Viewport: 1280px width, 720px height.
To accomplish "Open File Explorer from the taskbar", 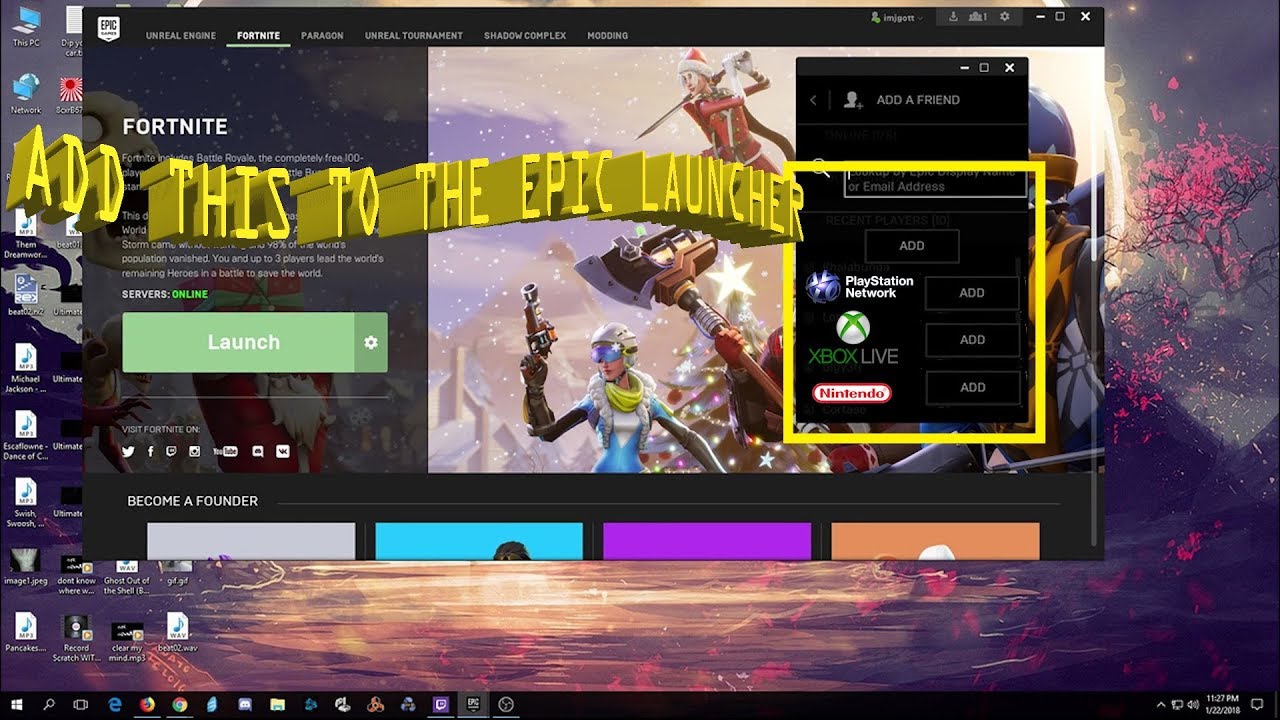I will (277, 705).
